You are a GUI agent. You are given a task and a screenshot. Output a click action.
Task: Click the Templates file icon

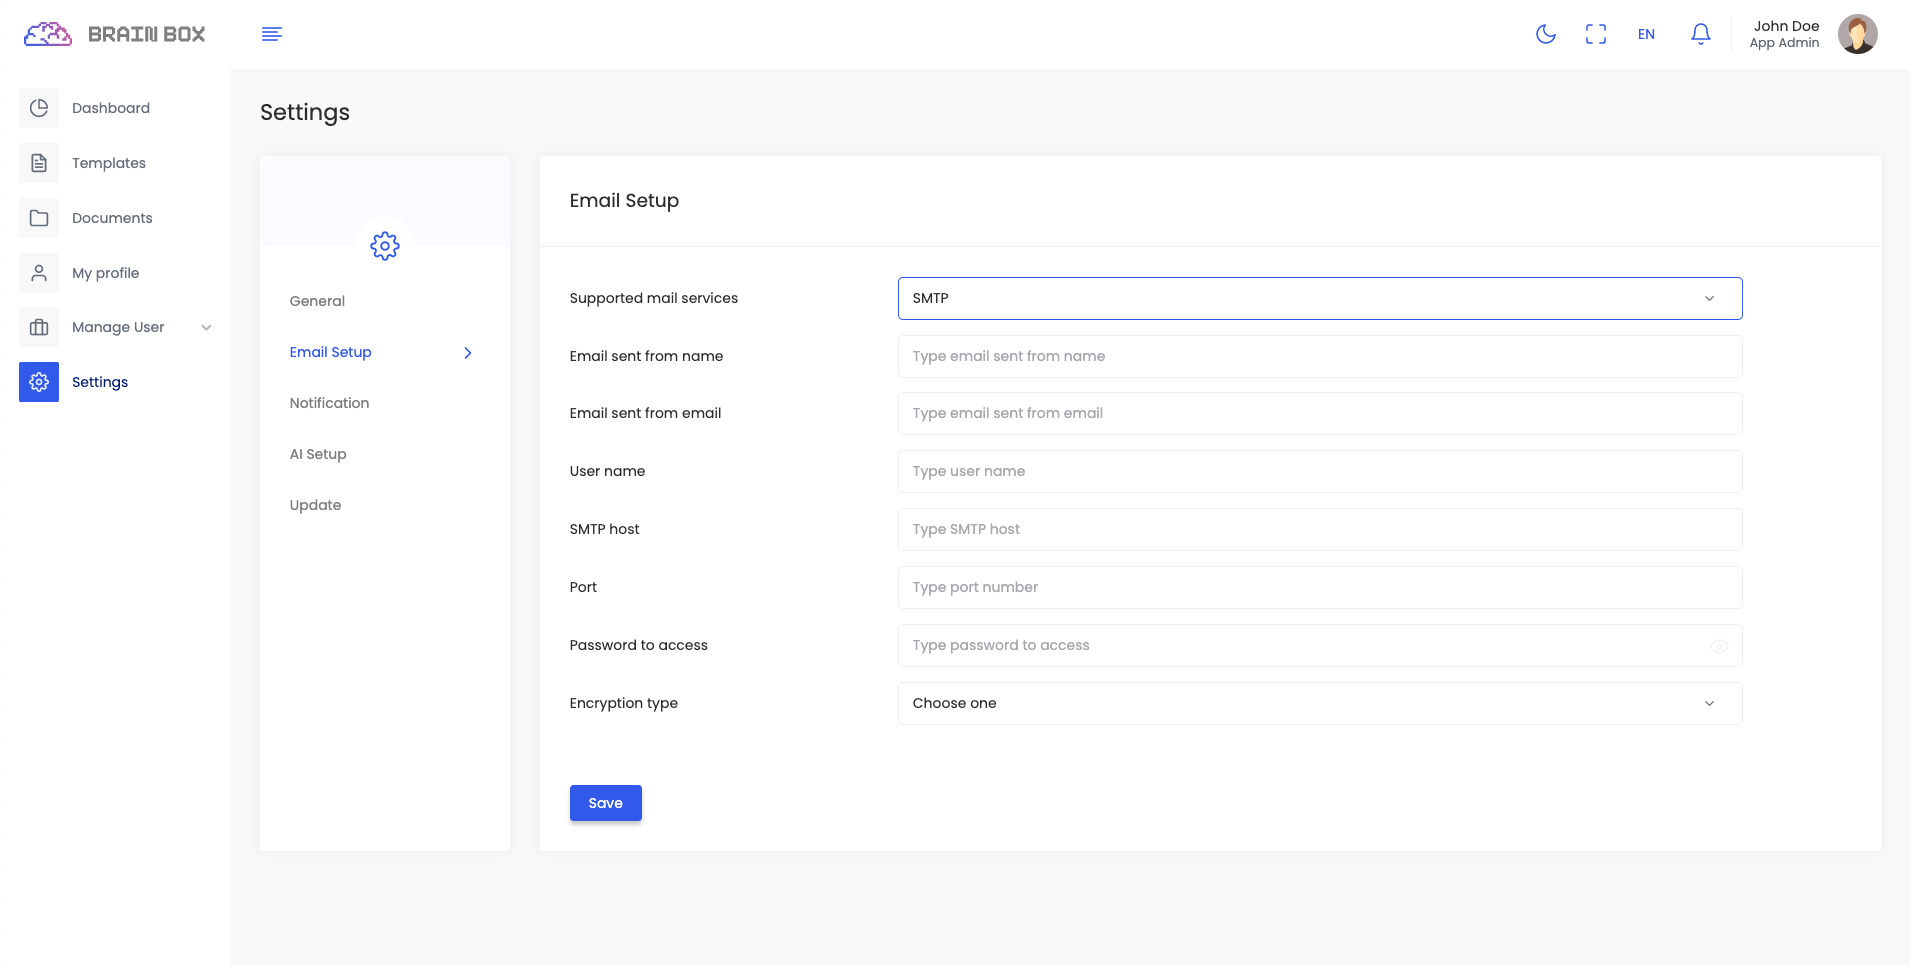[x=39, y=163]
